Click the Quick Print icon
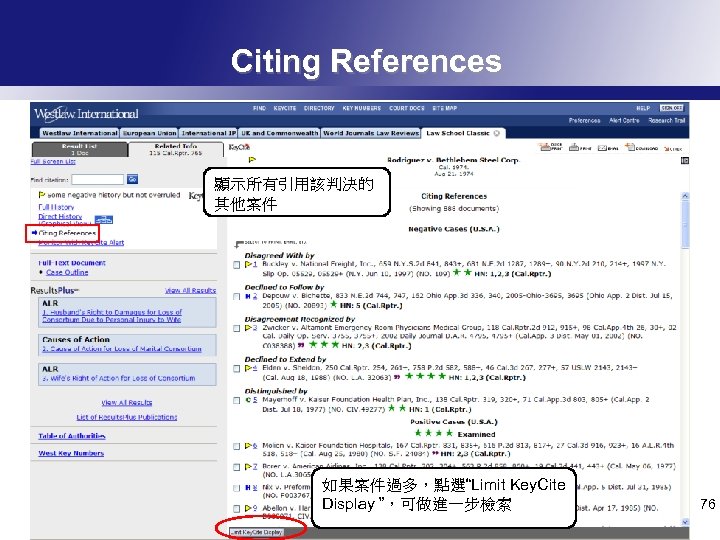 tap(551, 147)
